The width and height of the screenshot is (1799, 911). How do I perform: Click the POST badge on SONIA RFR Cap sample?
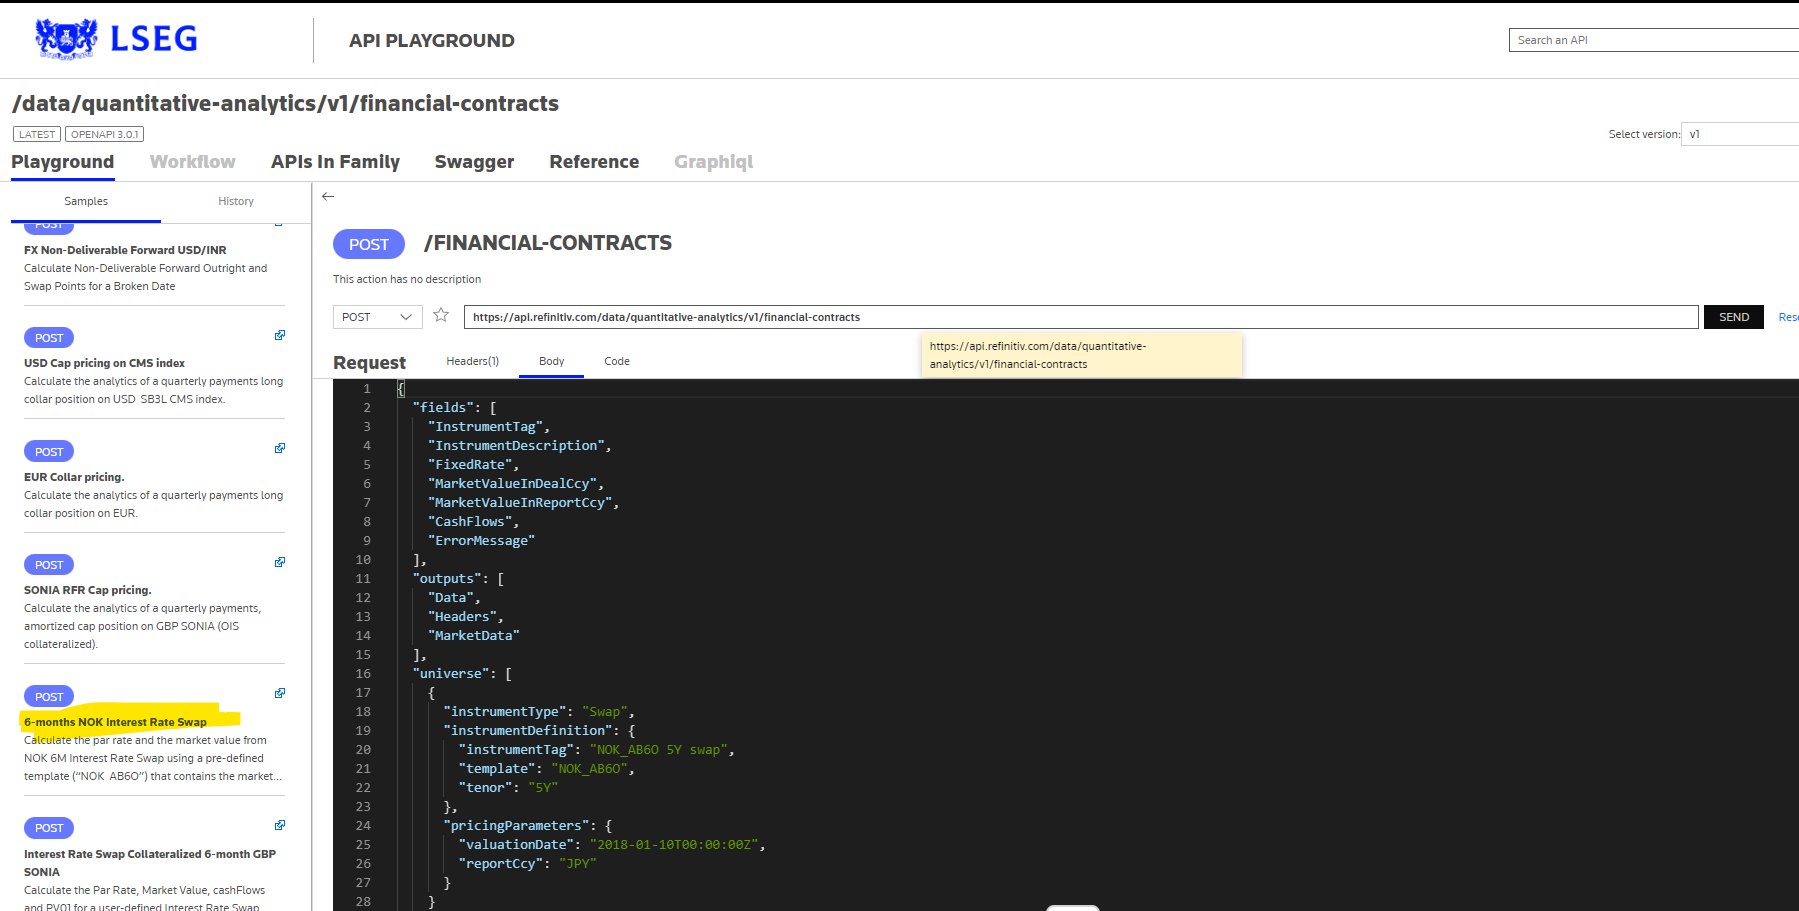(49, 565)
